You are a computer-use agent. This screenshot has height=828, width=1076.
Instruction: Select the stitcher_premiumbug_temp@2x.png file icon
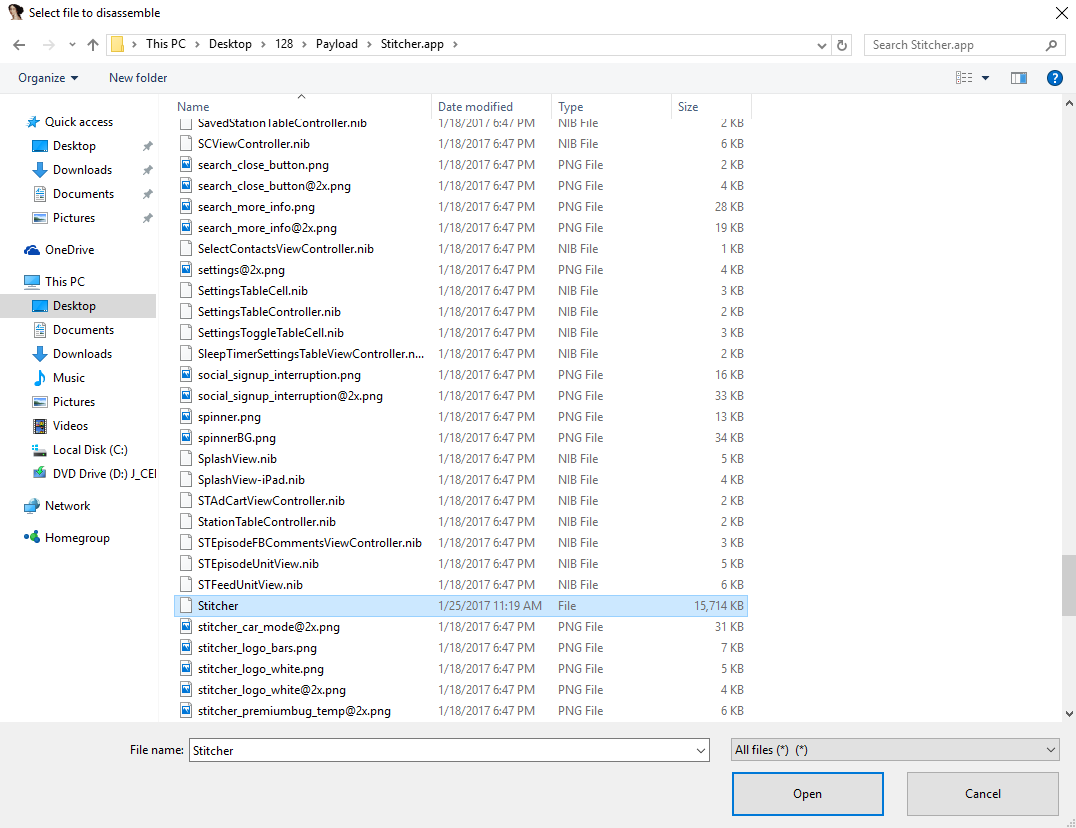point(185,711)
